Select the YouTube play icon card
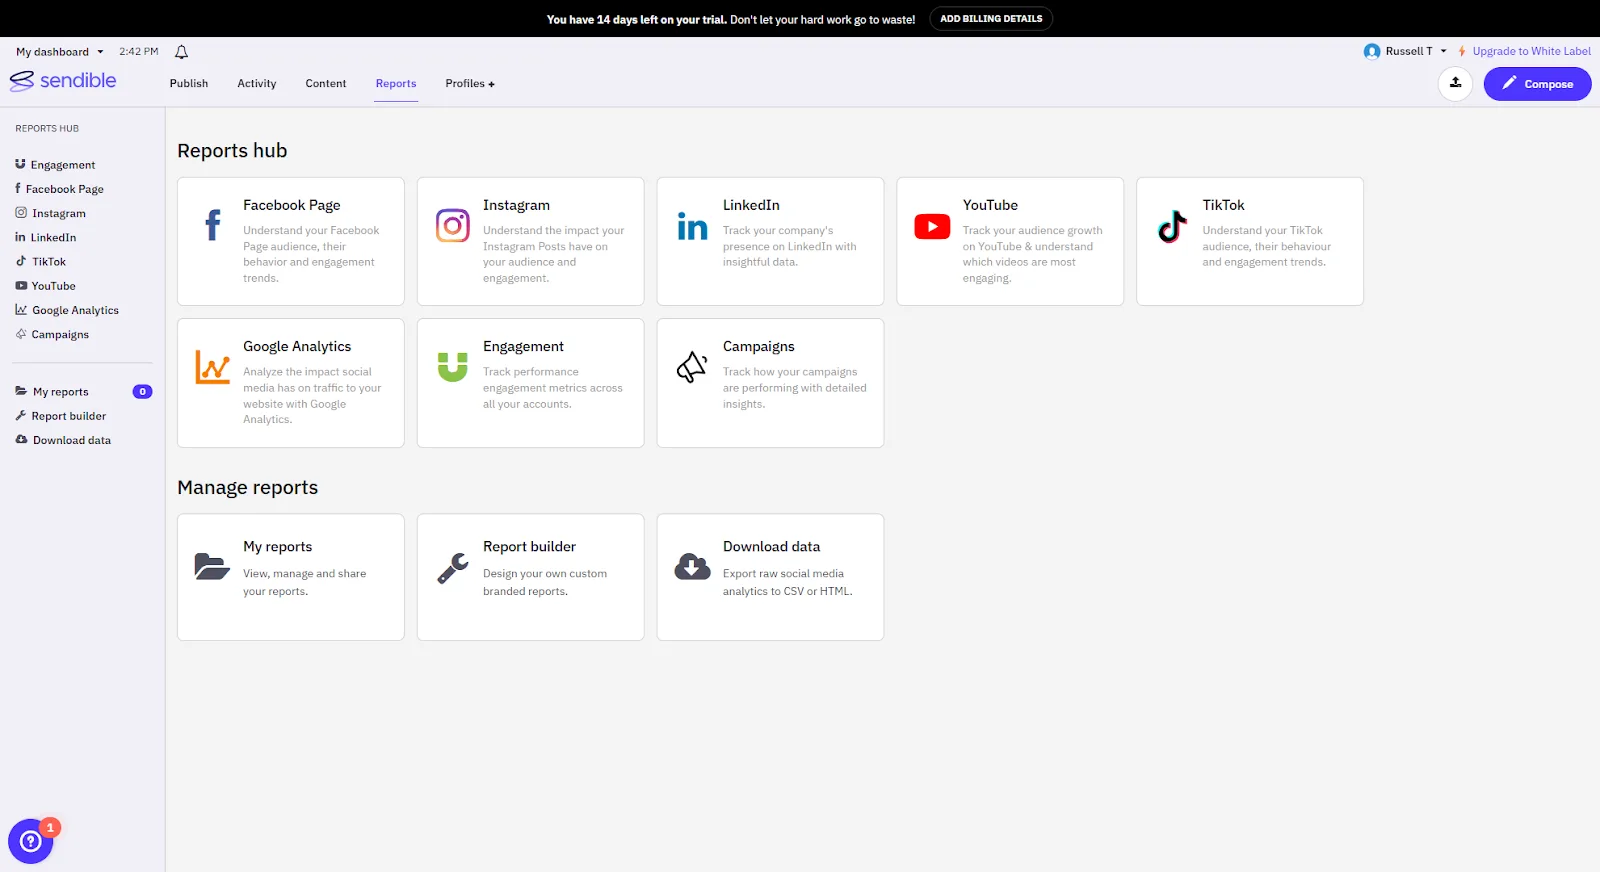This screenshot has width=1600, height=872. point(932,227)
